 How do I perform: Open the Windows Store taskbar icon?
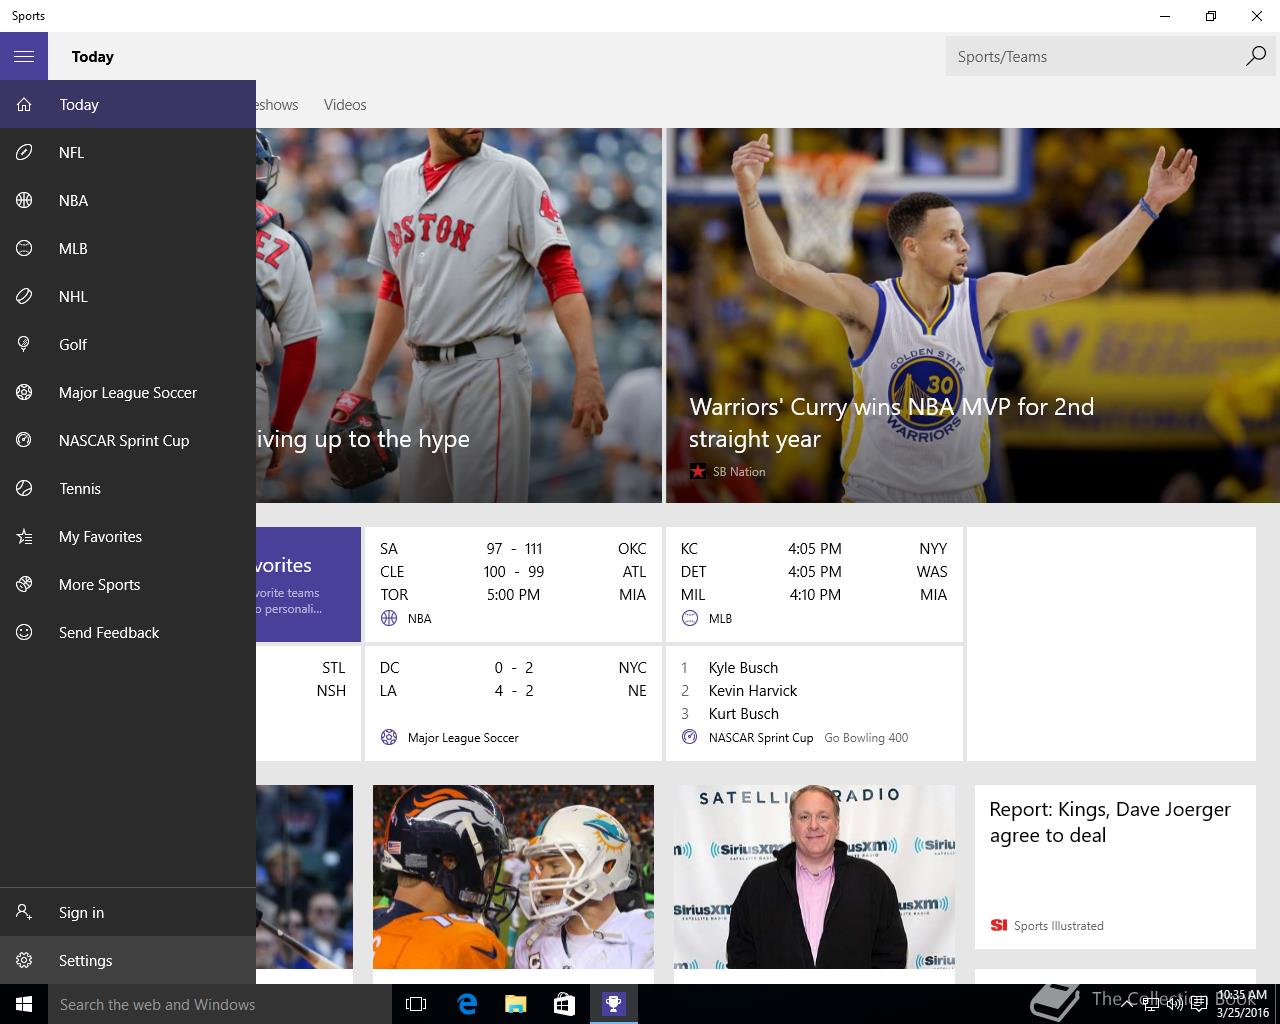click(564, 1004)
